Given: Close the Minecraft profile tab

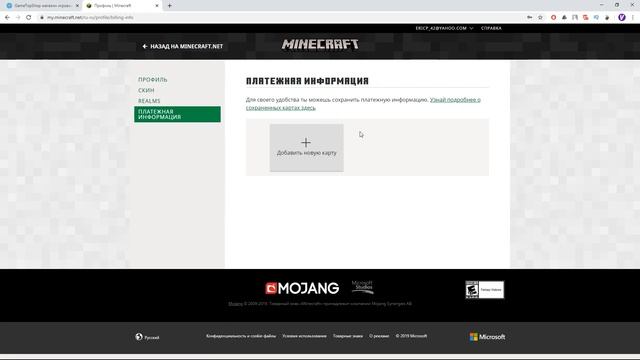Looking at the screenshot, I should click(157, 6).
